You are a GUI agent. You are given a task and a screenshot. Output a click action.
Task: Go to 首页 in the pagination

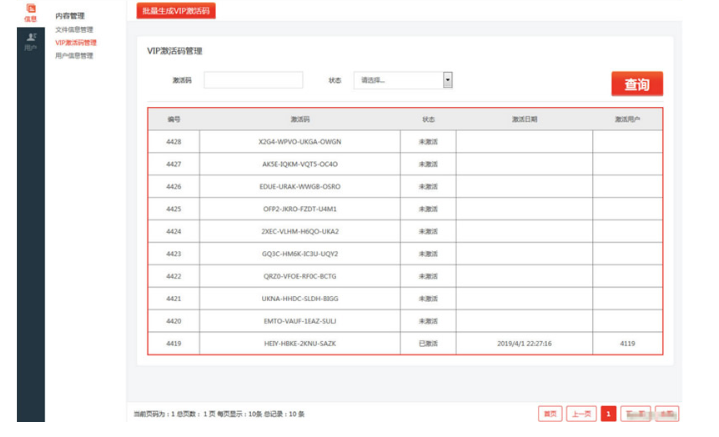pyautogui.click(x=550, y=413)
